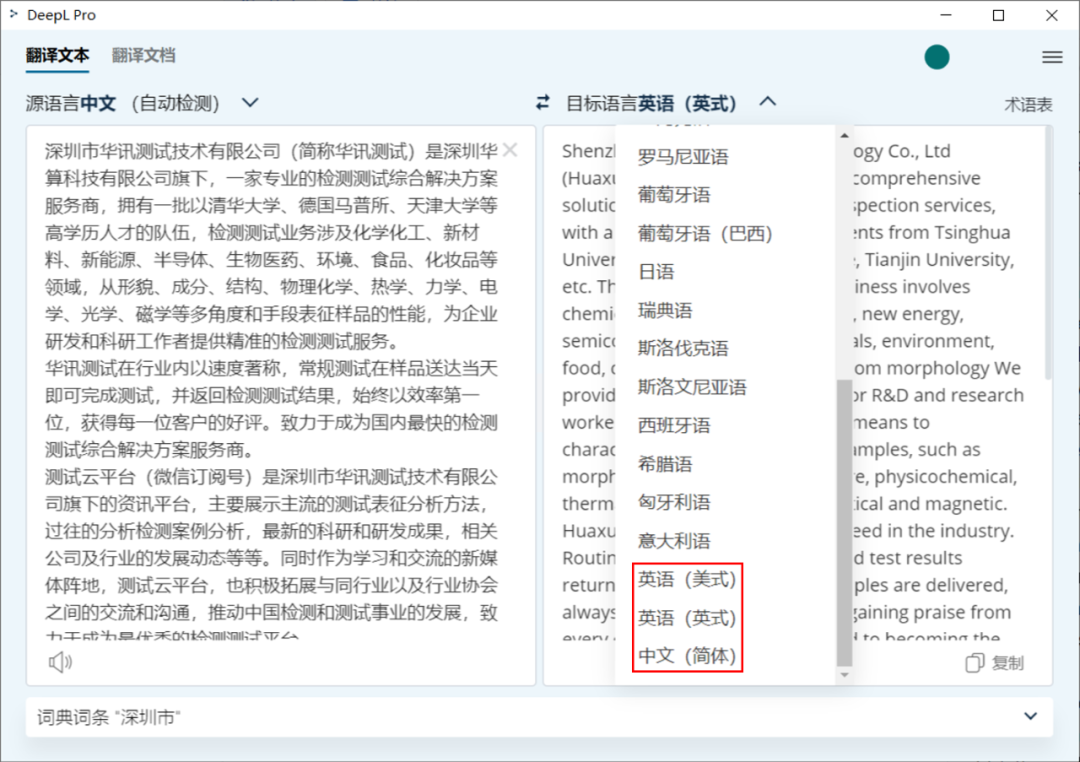Select 意大利语 in language list
Viewport: 1080px width, 762px height.
674,541
